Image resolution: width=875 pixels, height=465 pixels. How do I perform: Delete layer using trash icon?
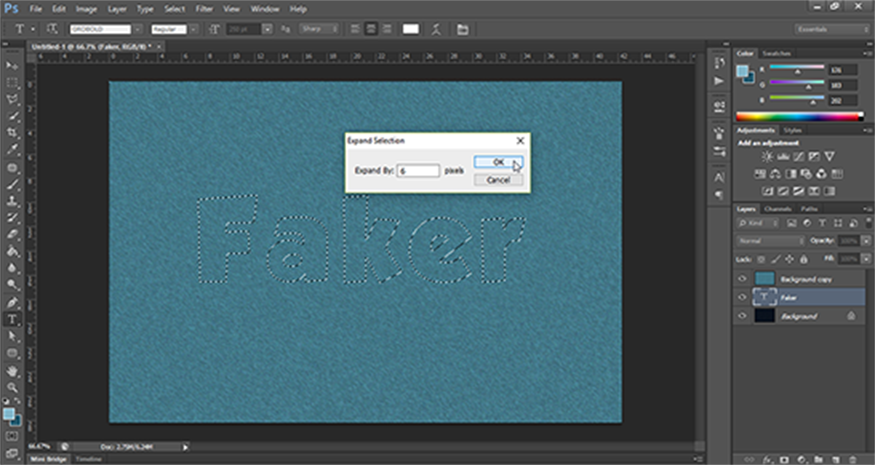pyautogui.click(x=852, y=459)
